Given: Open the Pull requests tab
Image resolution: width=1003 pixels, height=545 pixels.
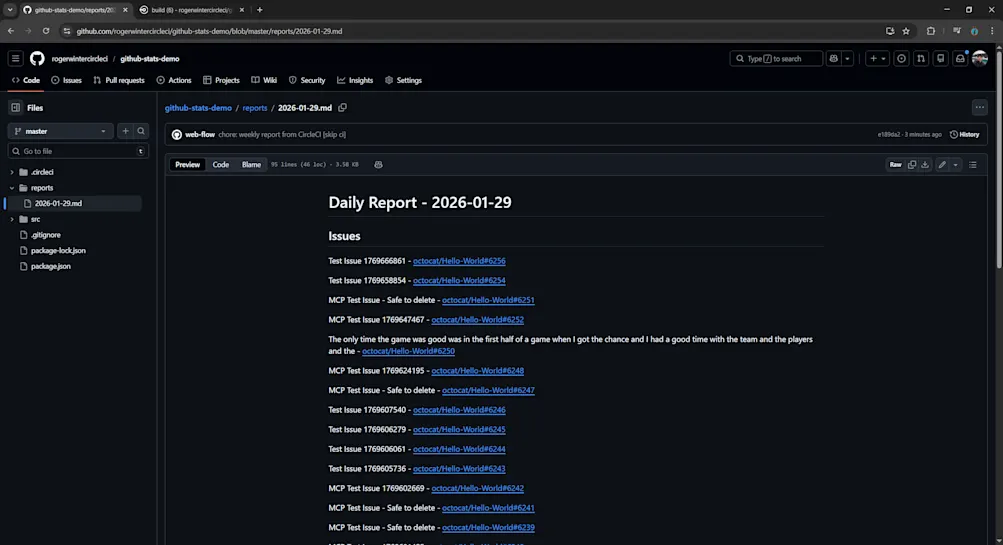Looking at the screenshot, I should click(119, 81).
